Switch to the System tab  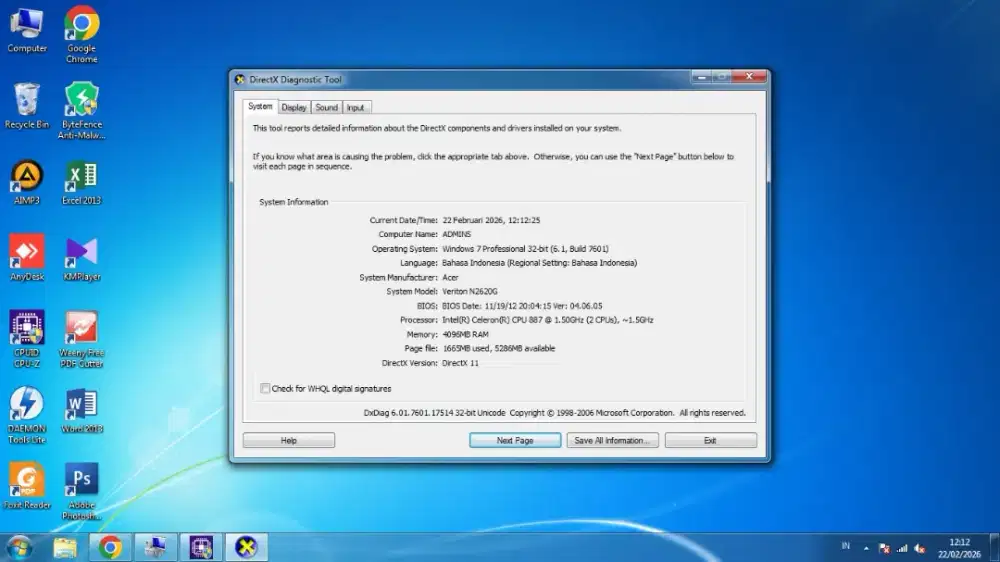260,107
